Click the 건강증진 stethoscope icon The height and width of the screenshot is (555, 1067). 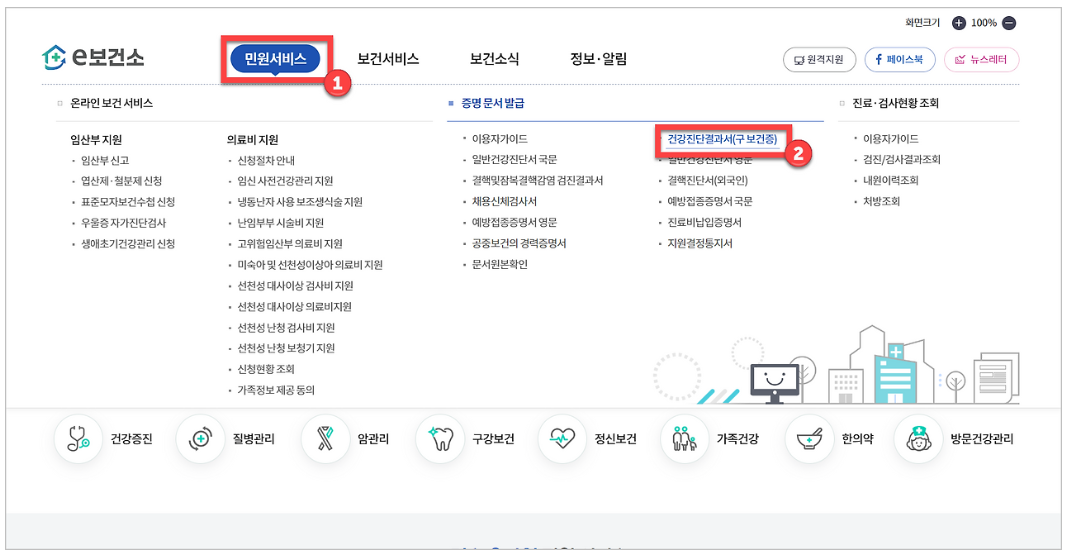78,439
